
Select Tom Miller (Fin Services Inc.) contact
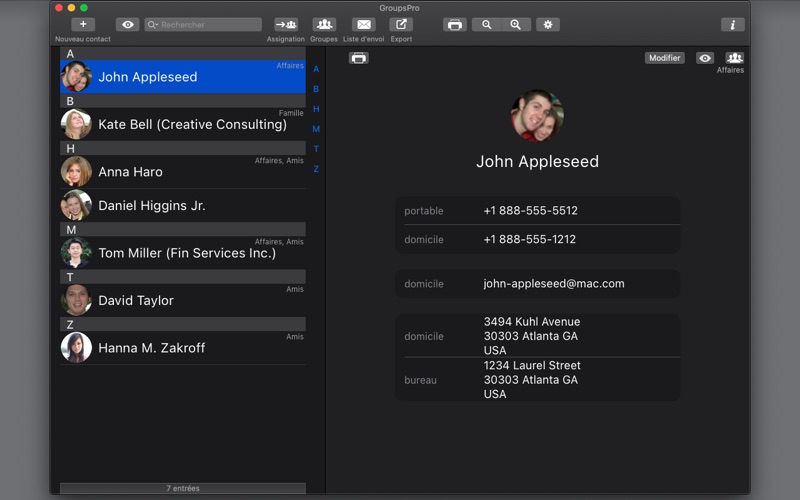point(183,253)
